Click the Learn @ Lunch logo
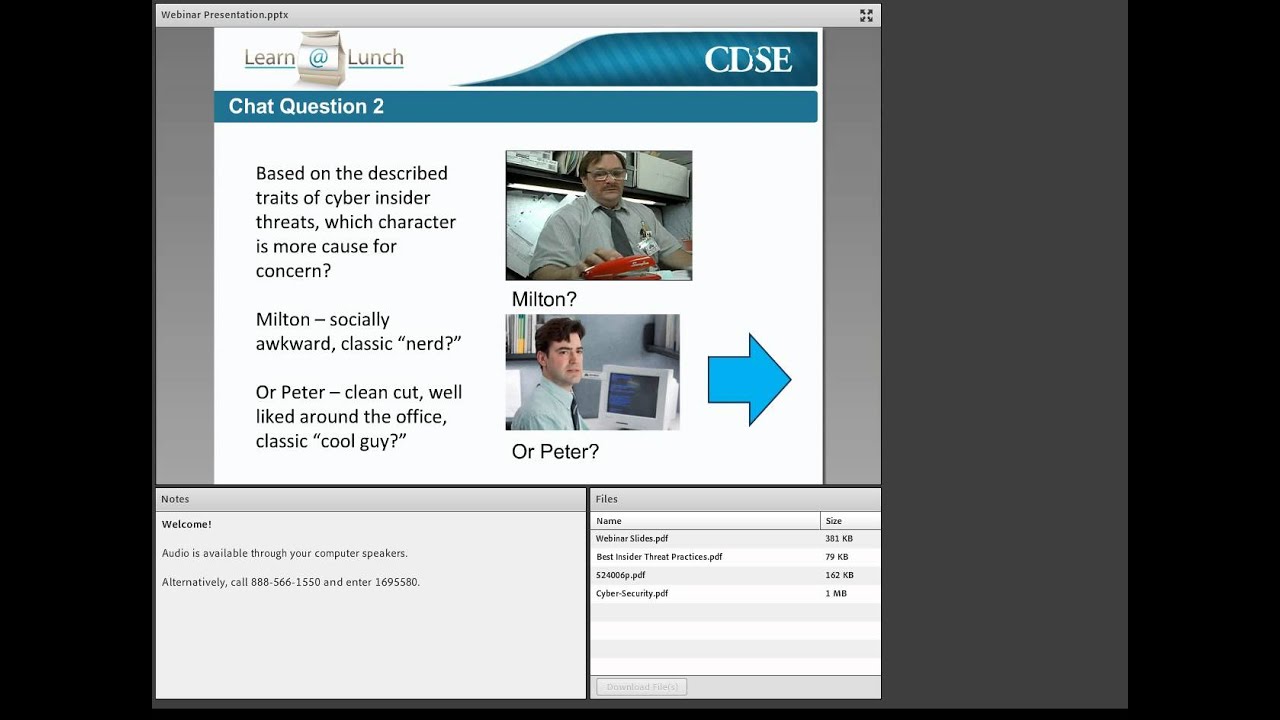The height and width of the screenshot is (720, 1280). click(324, 58)
